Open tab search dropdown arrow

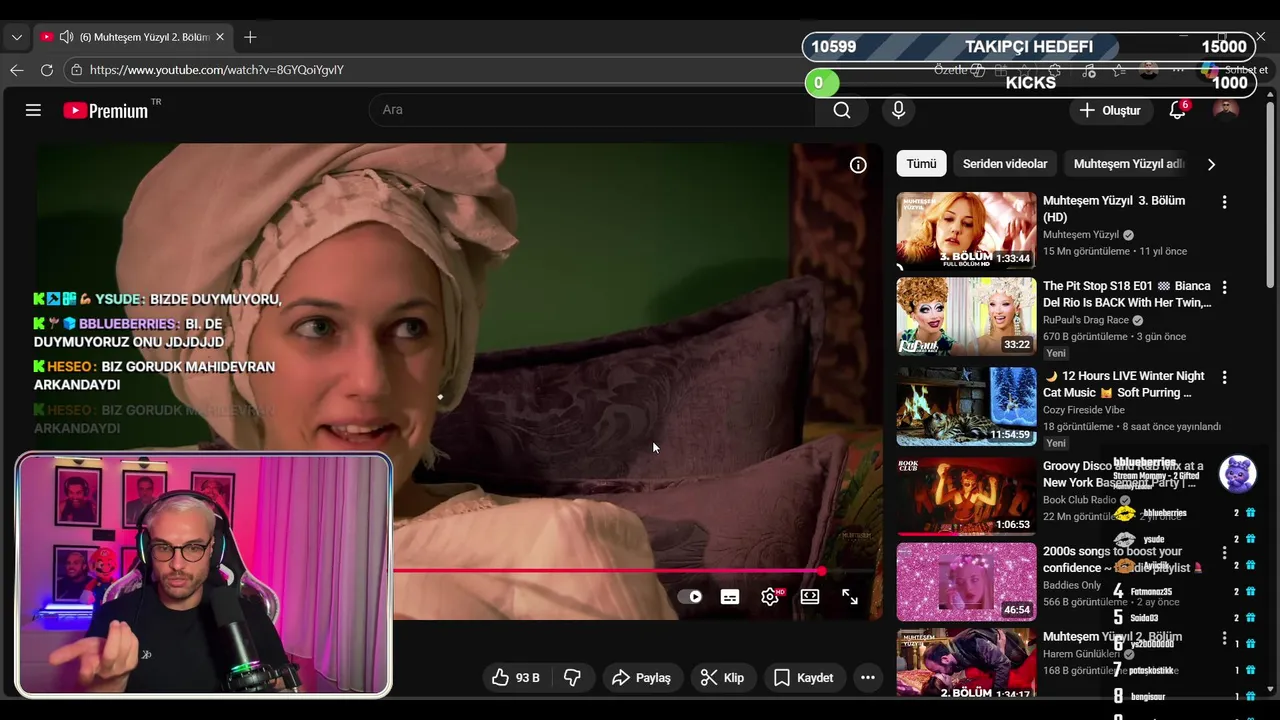16,37
